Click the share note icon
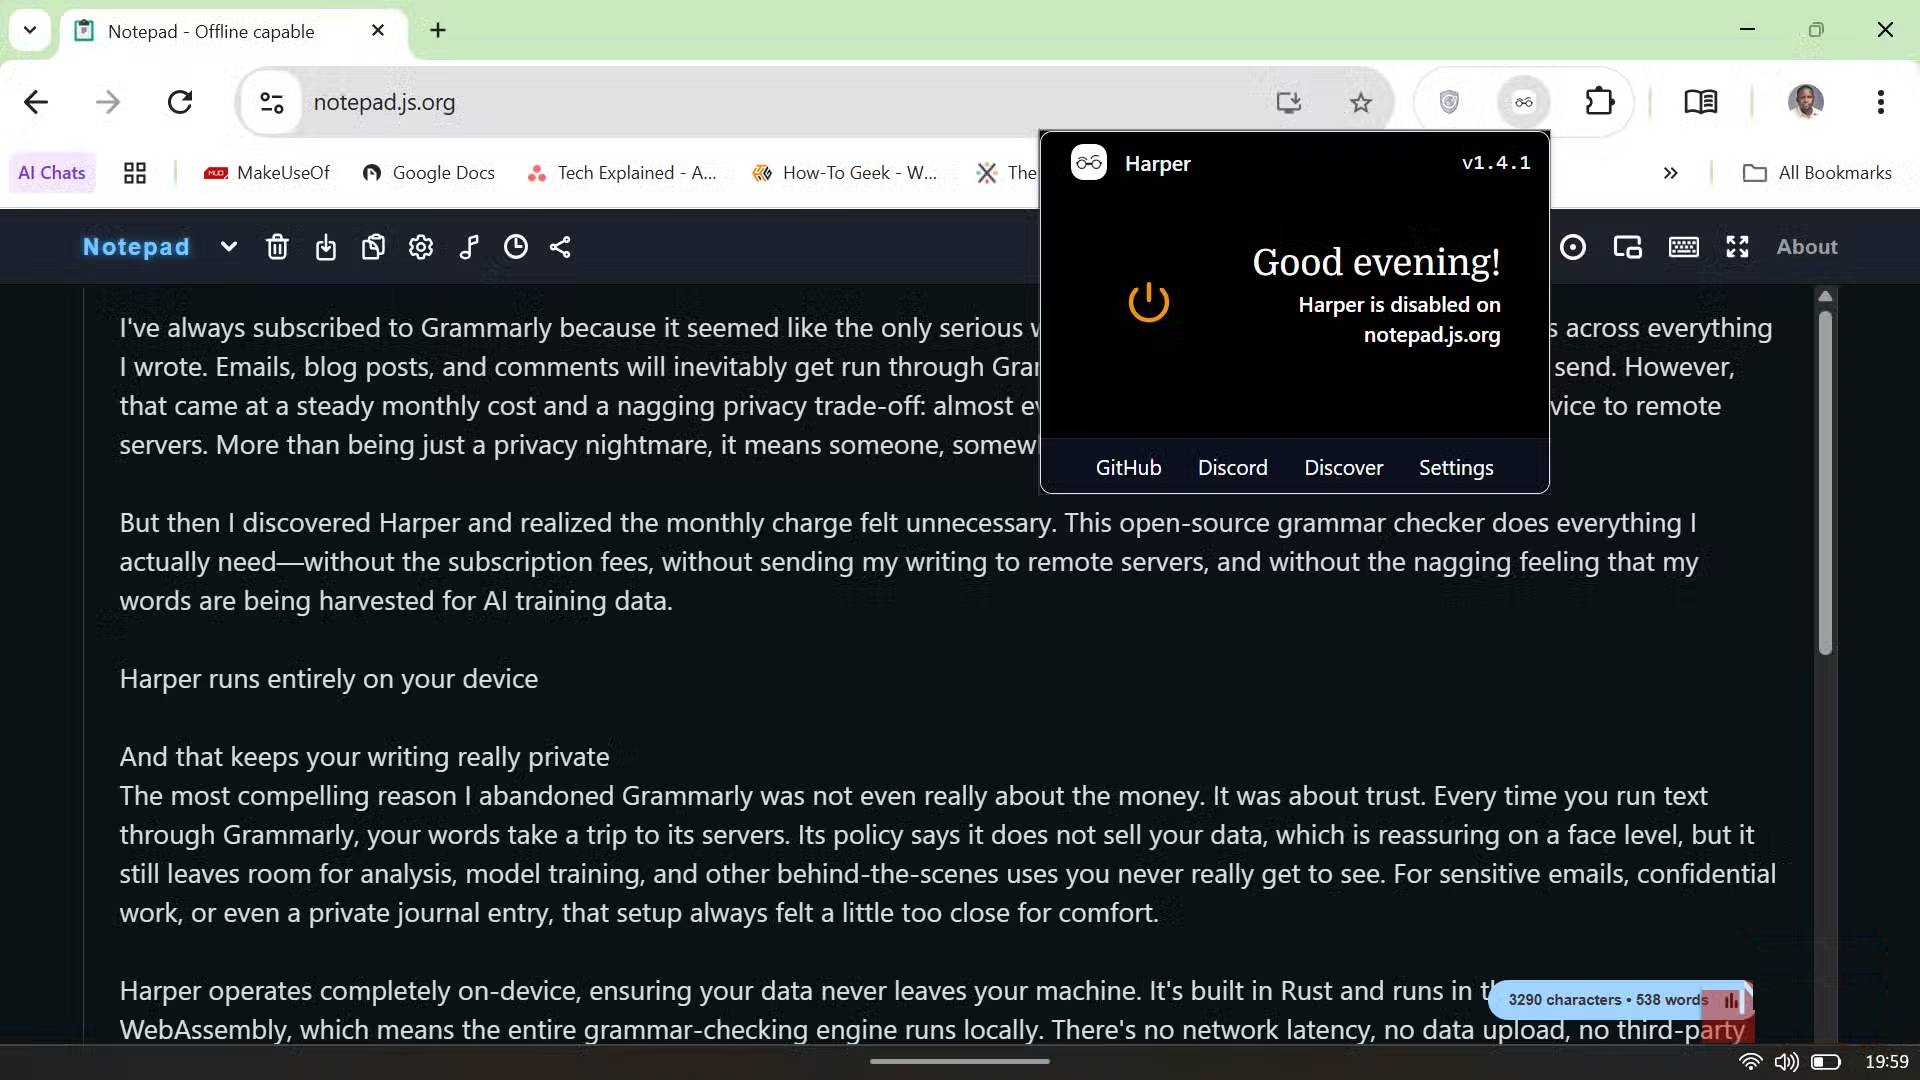The image size is (1920, 1080). click(560, 247)
